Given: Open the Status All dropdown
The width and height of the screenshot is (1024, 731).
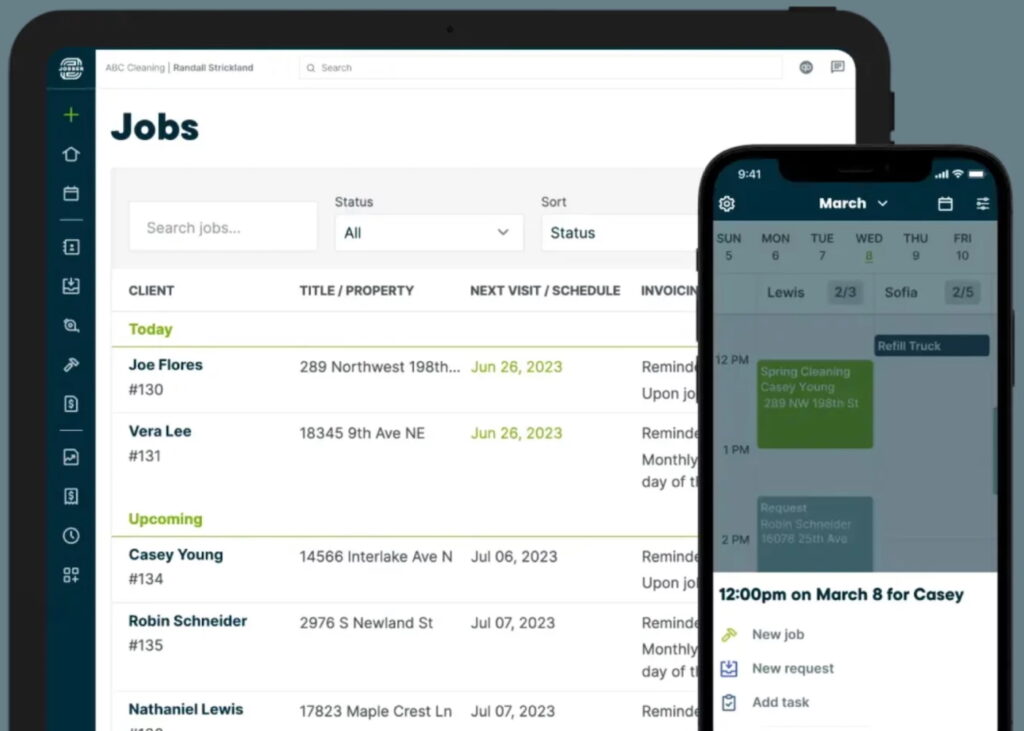Looking at the screenshot, I should click(429, 233).
